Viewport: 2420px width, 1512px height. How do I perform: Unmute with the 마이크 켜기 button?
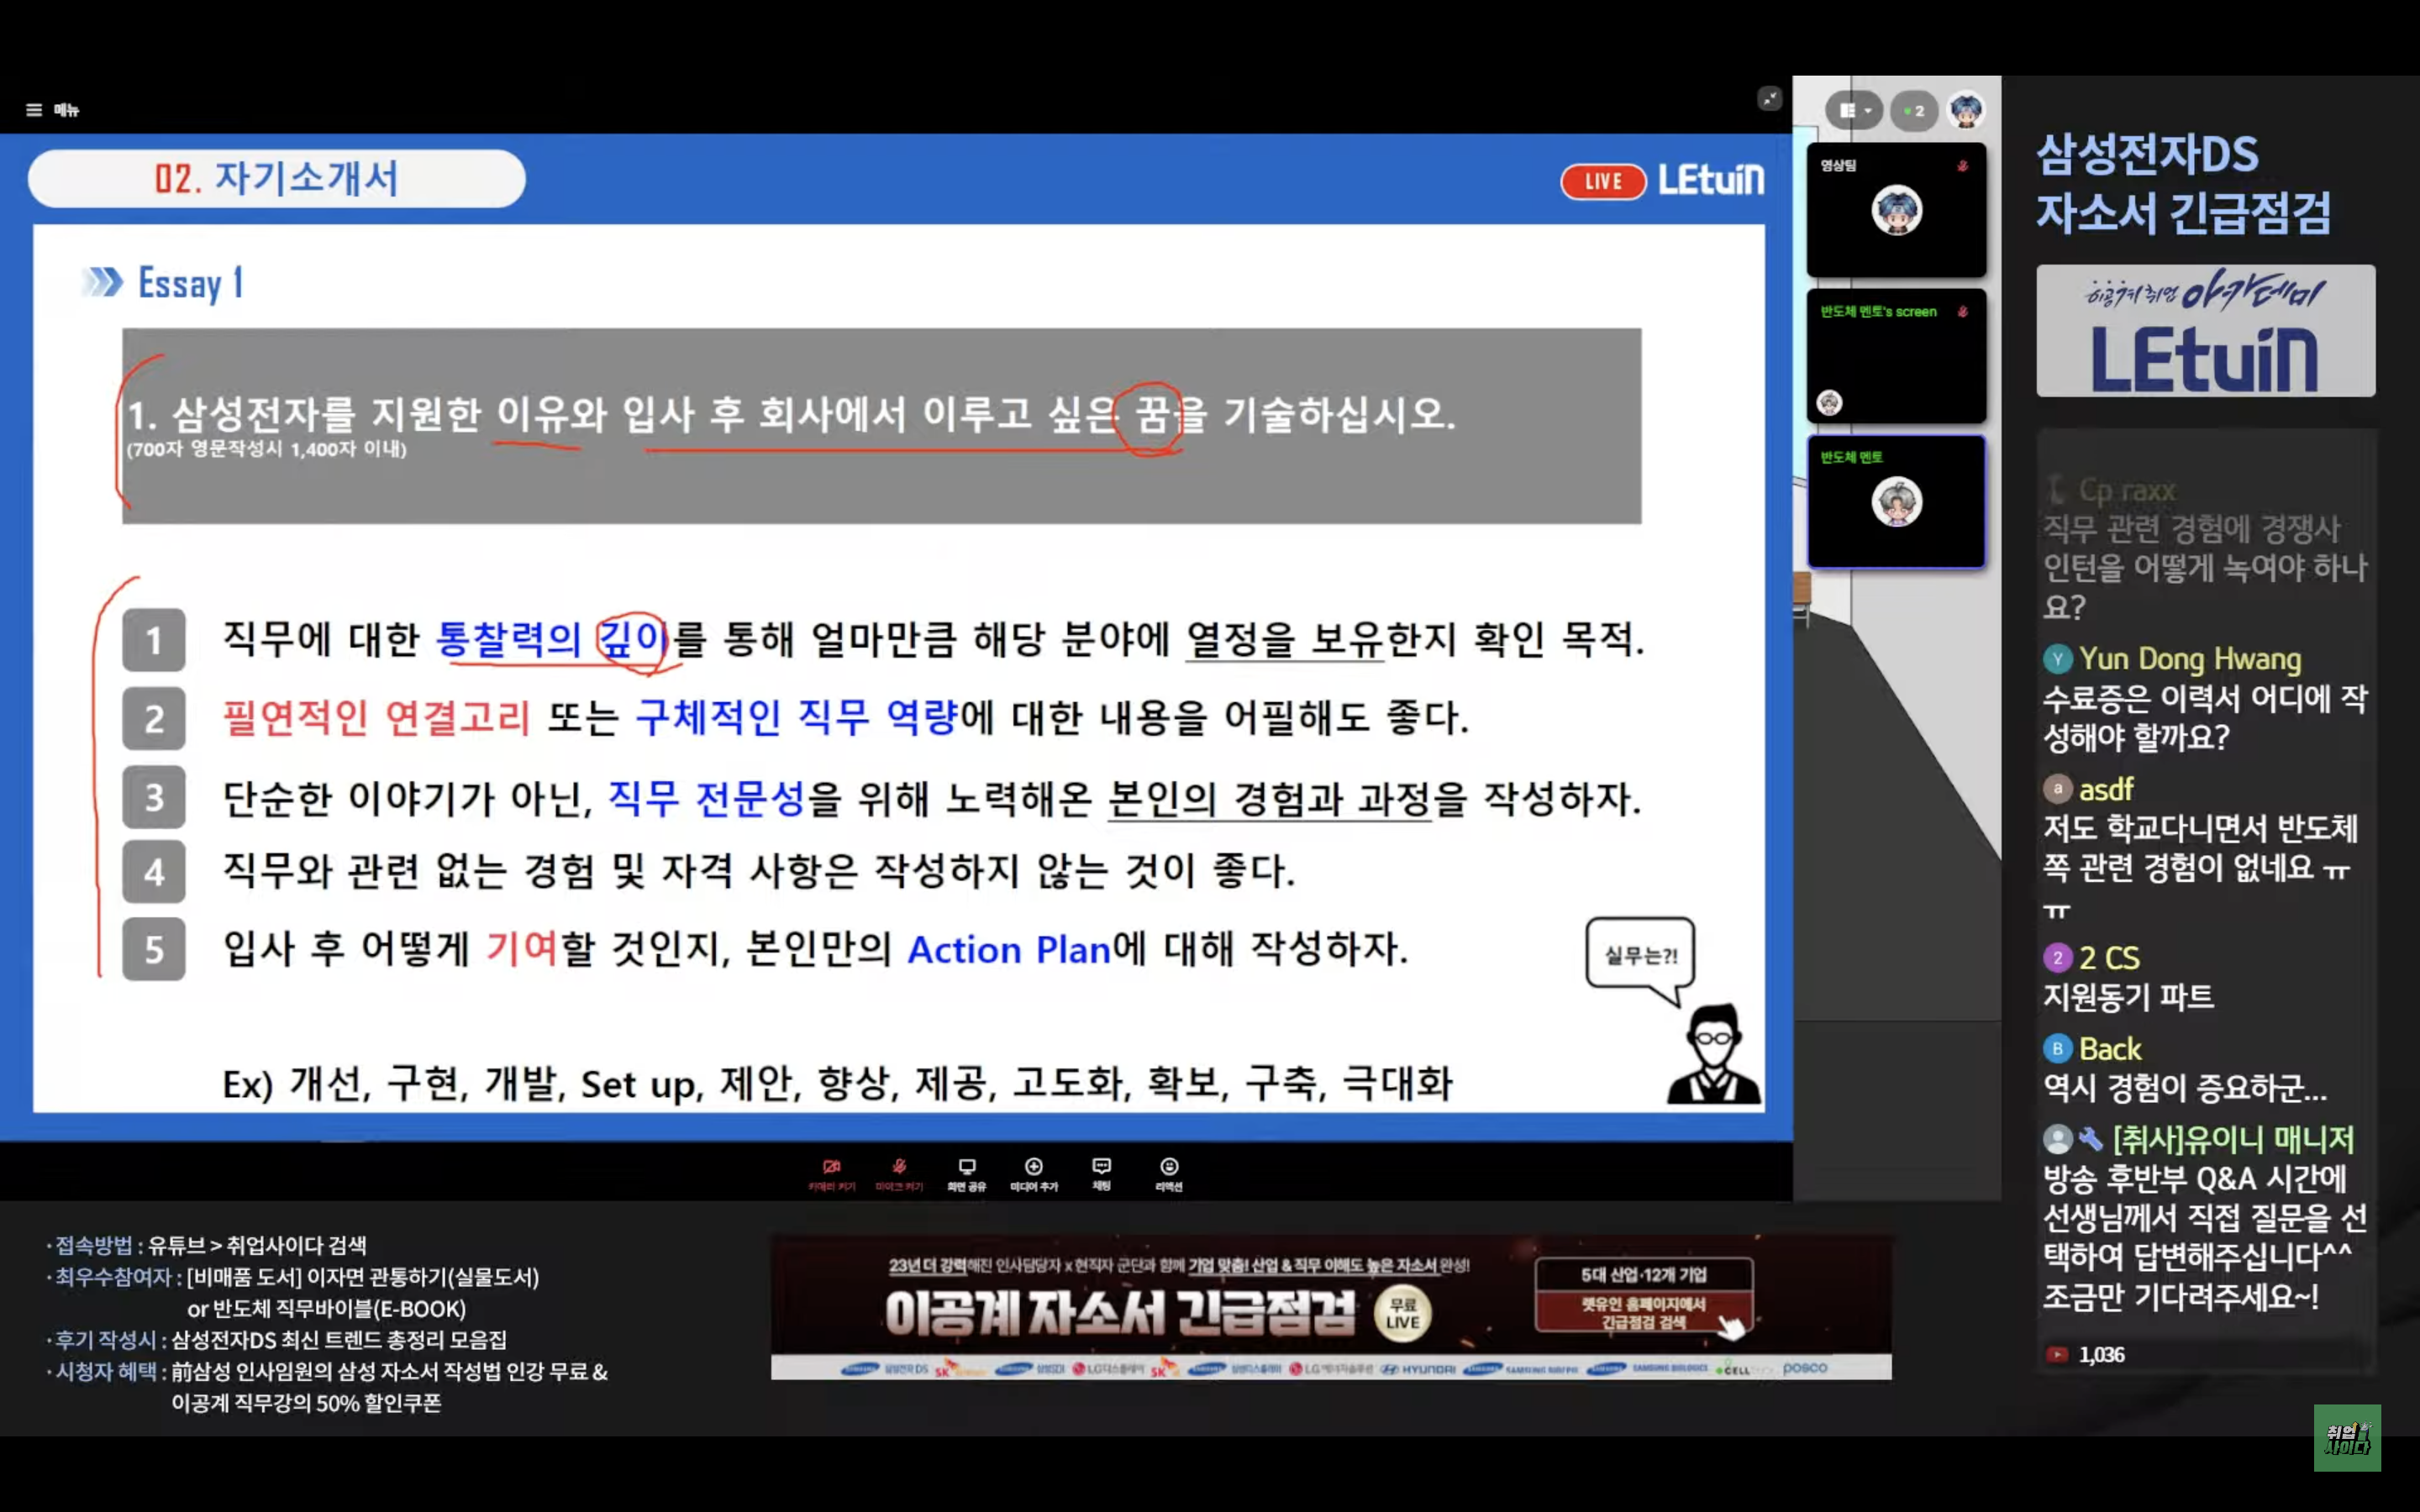[x=899, y=1174]
